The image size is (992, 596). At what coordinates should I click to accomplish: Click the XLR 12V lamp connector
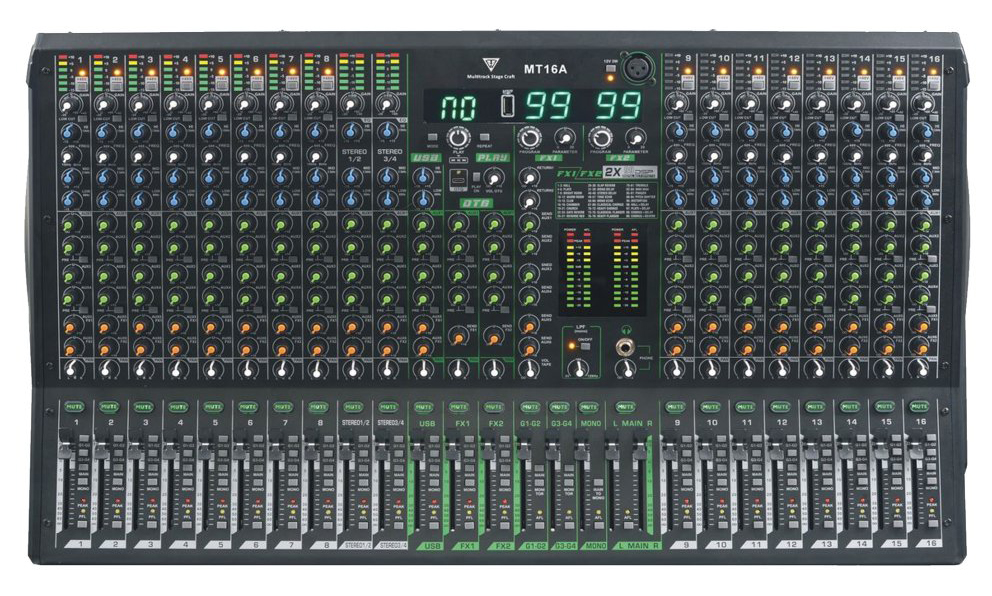(637, 72)
